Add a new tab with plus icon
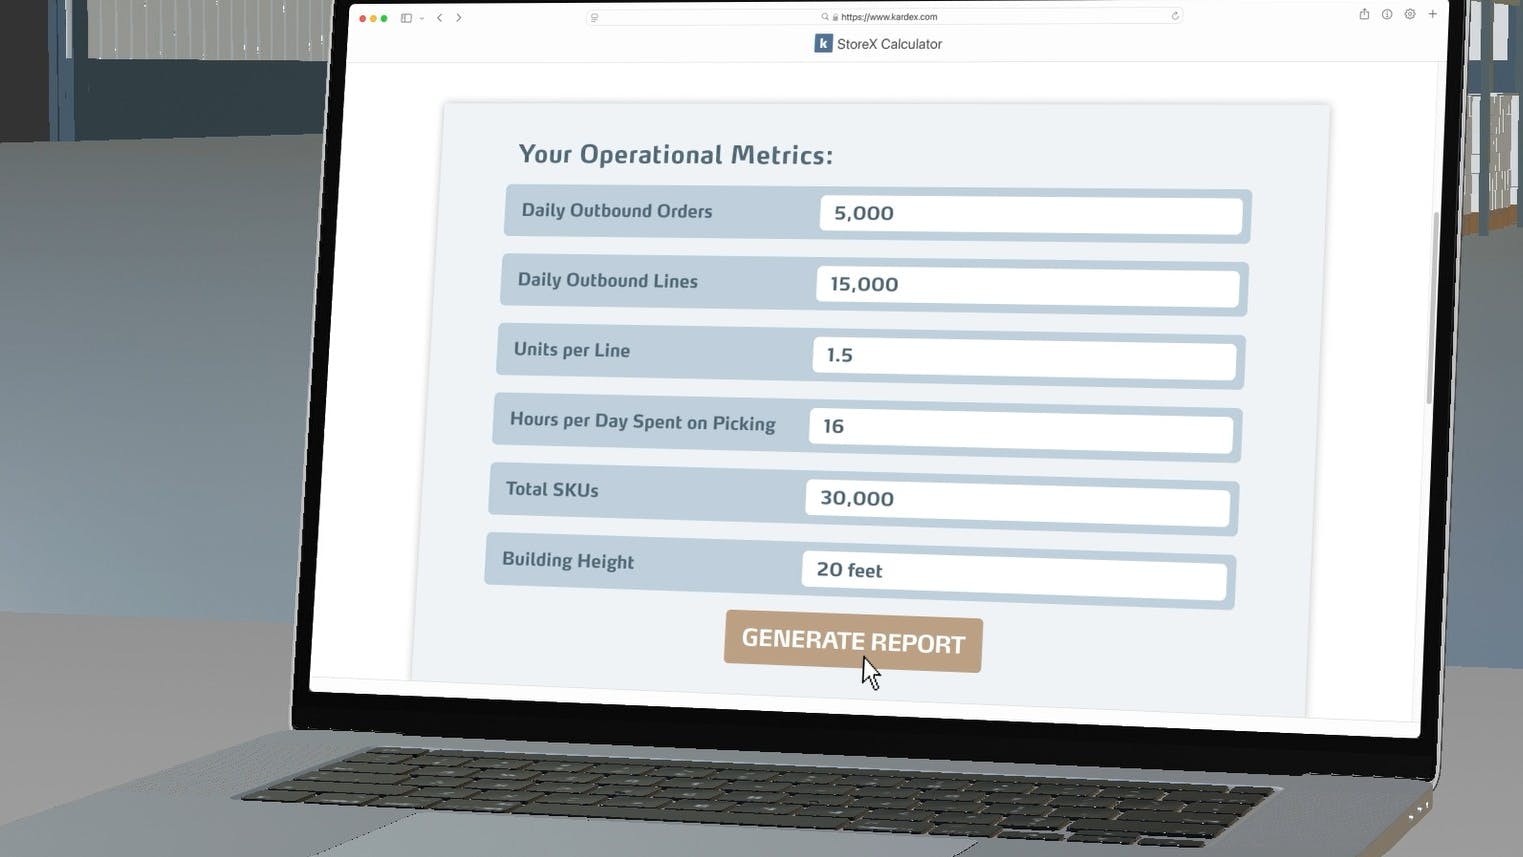Screen dimensions: 1523x857 [x=1433, y=14]
